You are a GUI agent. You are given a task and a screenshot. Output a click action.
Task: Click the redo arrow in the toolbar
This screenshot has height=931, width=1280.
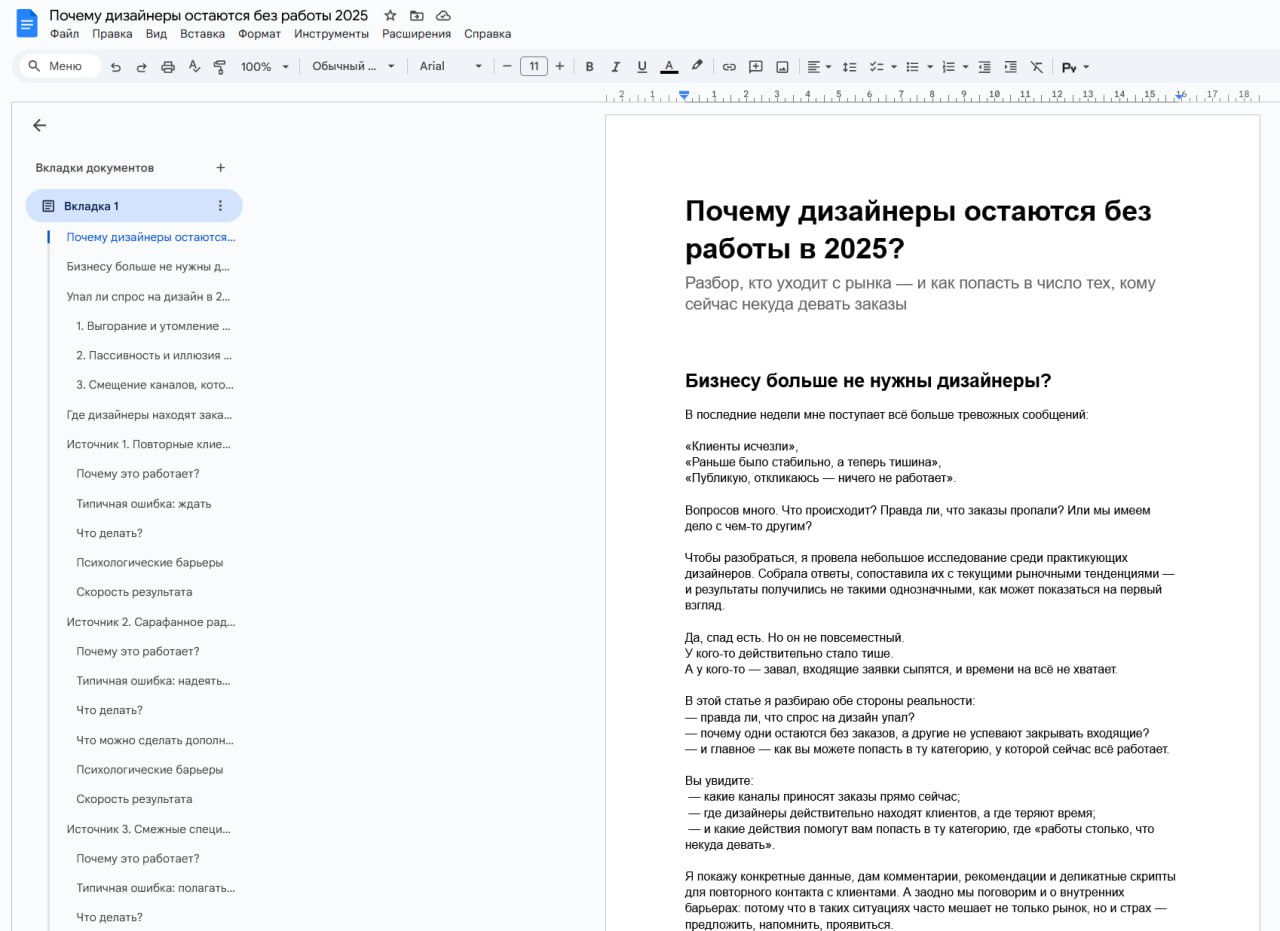coord(142,67)
